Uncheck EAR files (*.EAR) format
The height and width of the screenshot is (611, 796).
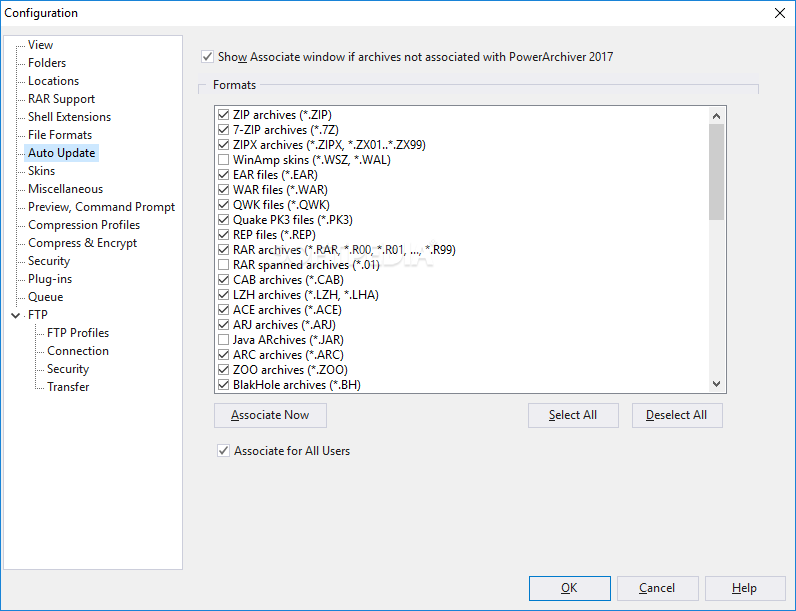click(x=223, y=175)
